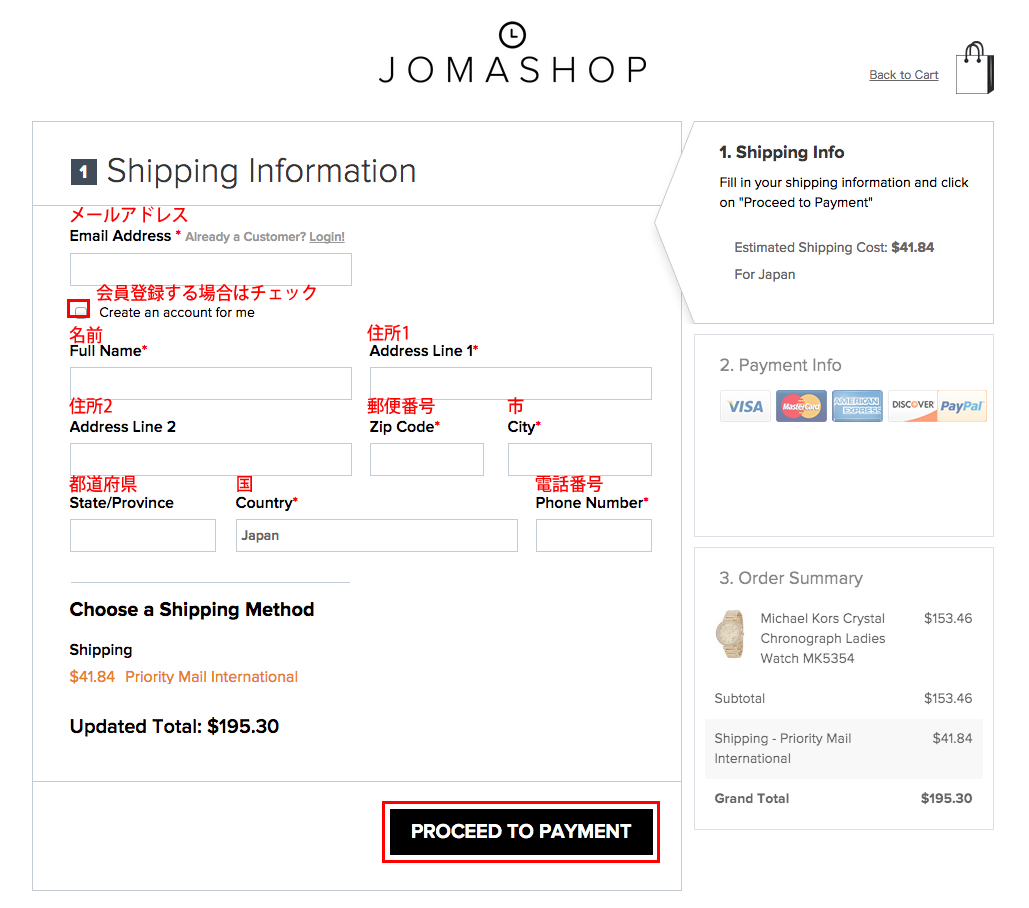Screen dimensions: 1029x908
Task: Select the American Express icon
Action: [857, 406]
